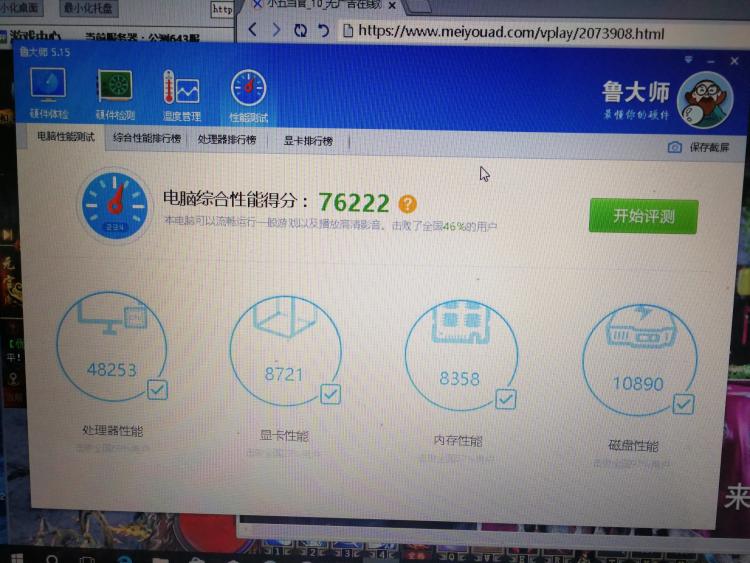Click the browser refresh icon
750x563 pixels.
300,31
